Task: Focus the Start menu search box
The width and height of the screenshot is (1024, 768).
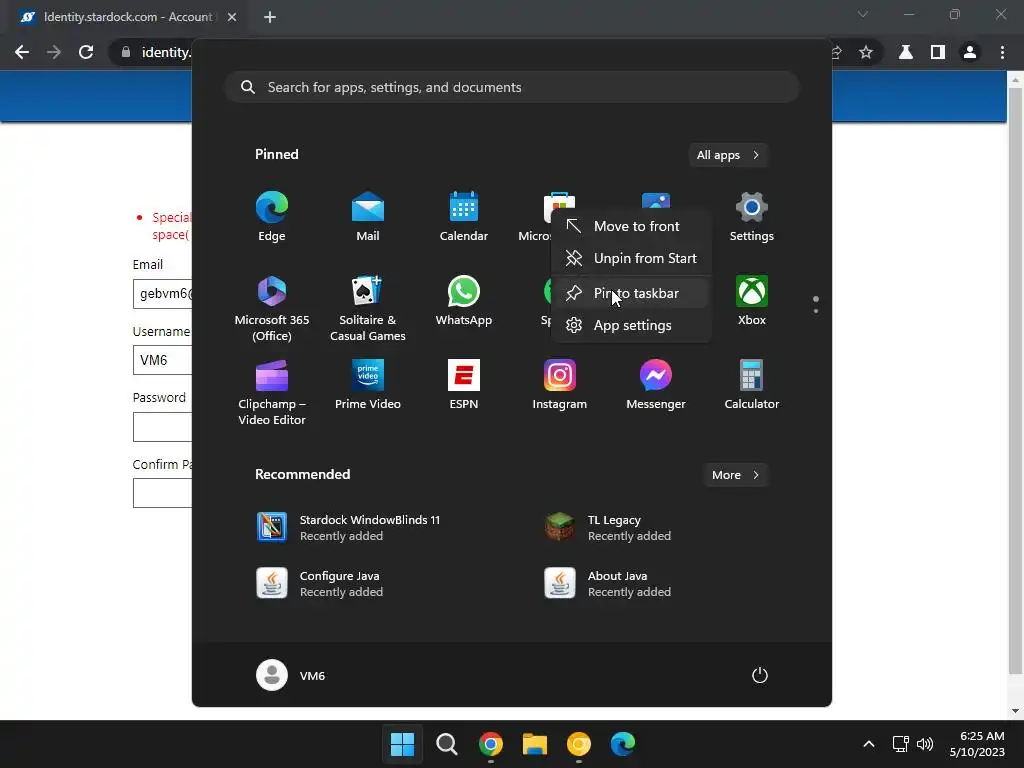Action: pyautogui.click(x=512, y=88)
